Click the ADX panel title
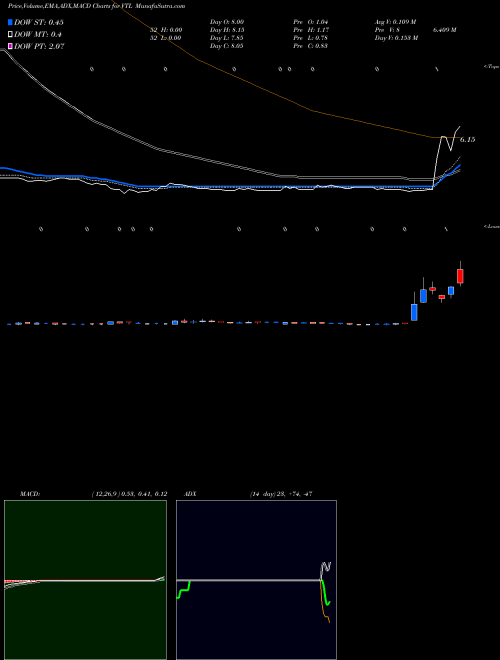This screenshot has height=660, width=500. [x=190, y=494]
